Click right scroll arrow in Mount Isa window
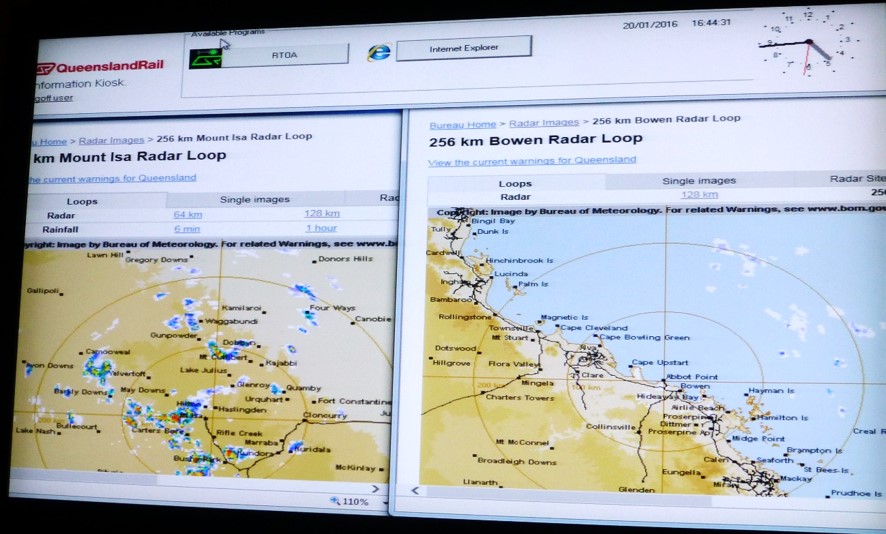The height and width of the screenshot is (534, 886). coord(376,489)
